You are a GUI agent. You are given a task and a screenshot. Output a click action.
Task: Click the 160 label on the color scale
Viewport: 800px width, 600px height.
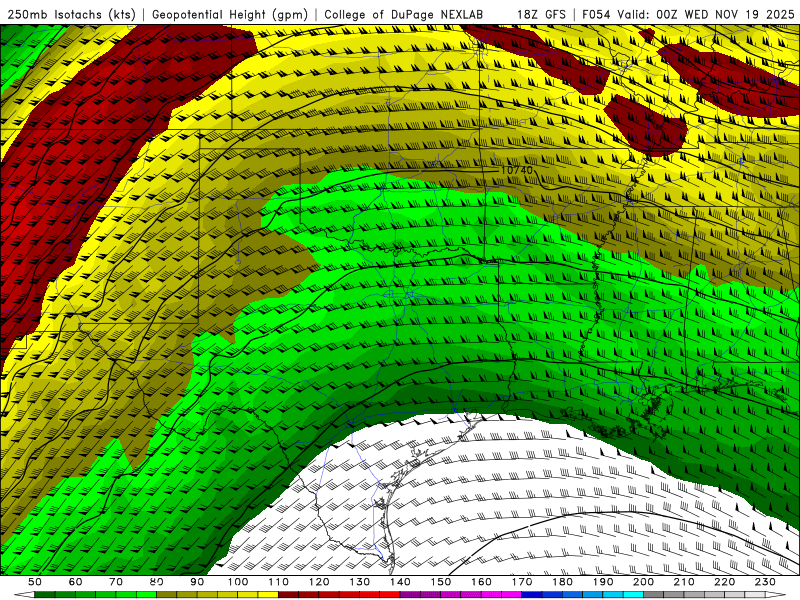click(x=481, y=582)
